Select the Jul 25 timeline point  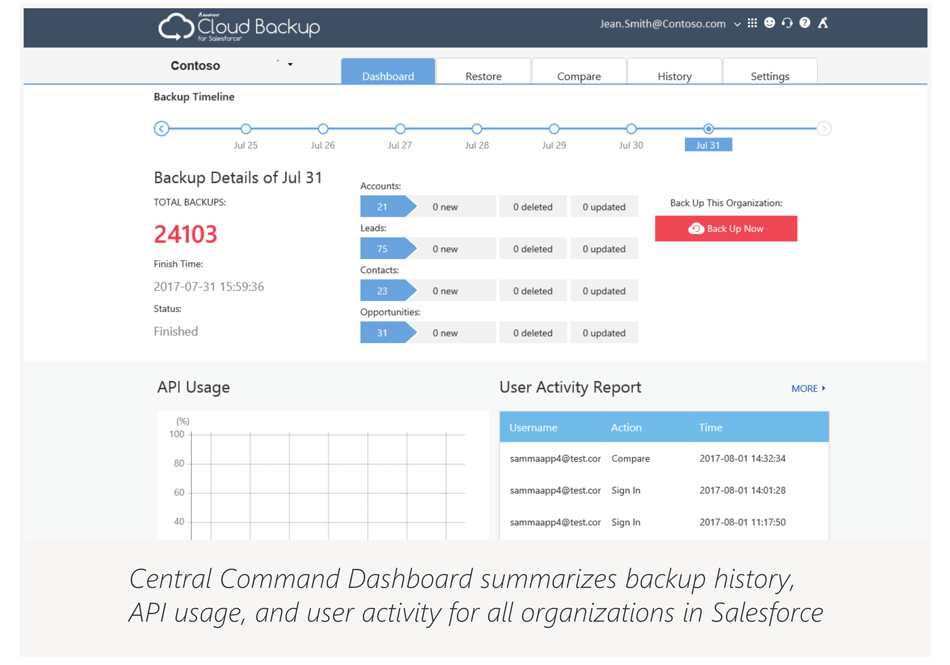pos(245,128)
